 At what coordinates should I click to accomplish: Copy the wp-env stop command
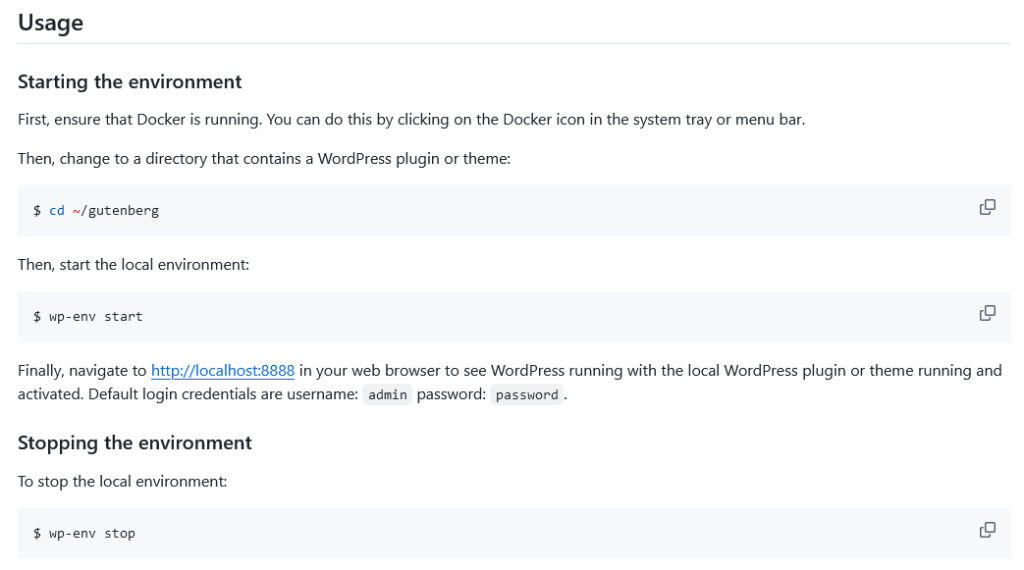987,530
